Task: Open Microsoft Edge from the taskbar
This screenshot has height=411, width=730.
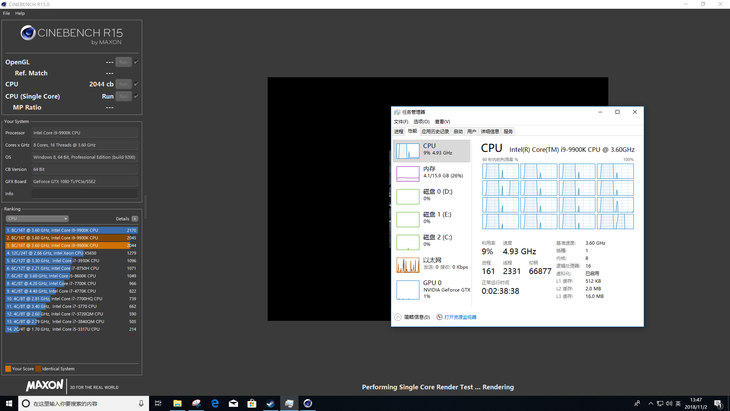Action: coord(215,404)
